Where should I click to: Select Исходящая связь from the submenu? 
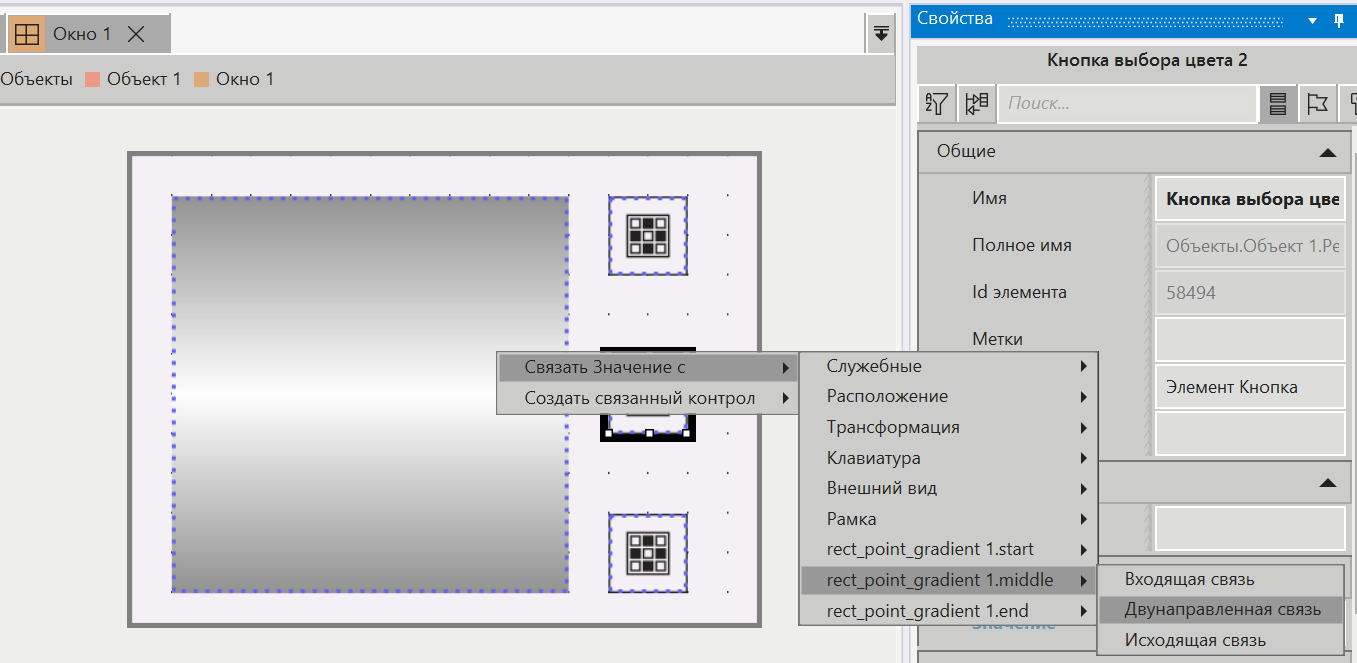pos(1195,640)
